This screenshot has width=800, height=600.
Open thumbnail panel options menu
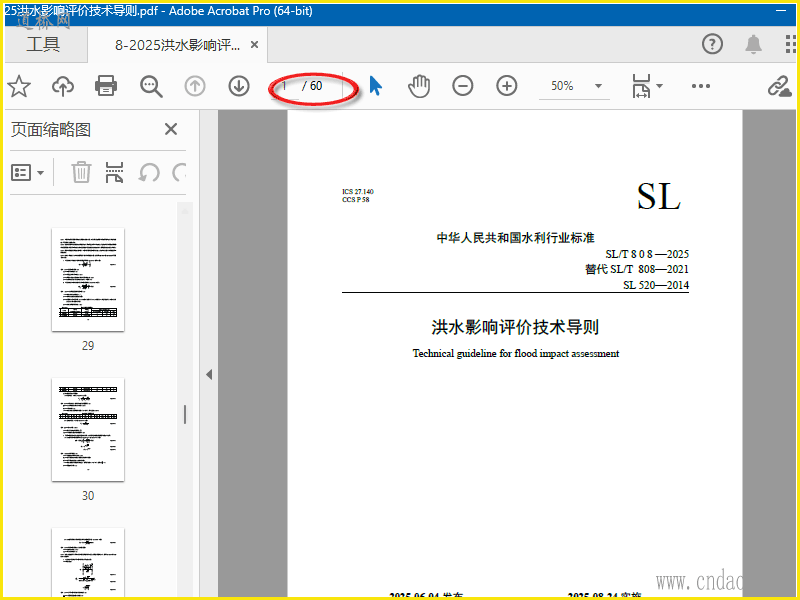(27, 173)
